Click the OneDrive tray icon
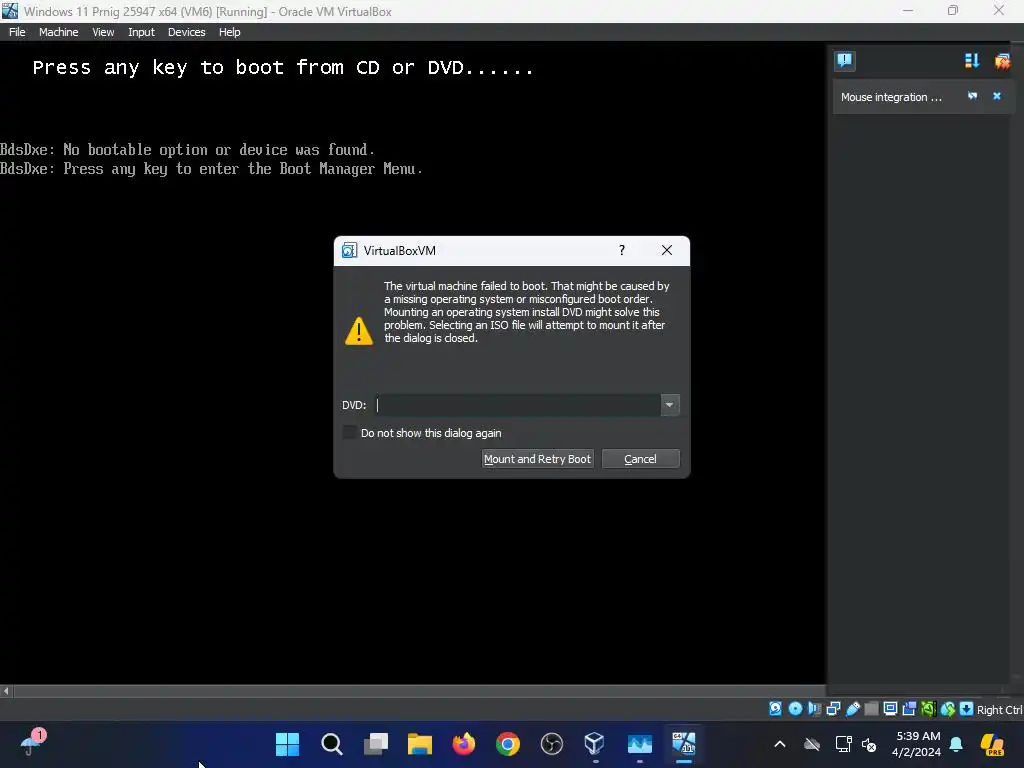This screenshot has width=1024, height=768. tap(812, 744)
